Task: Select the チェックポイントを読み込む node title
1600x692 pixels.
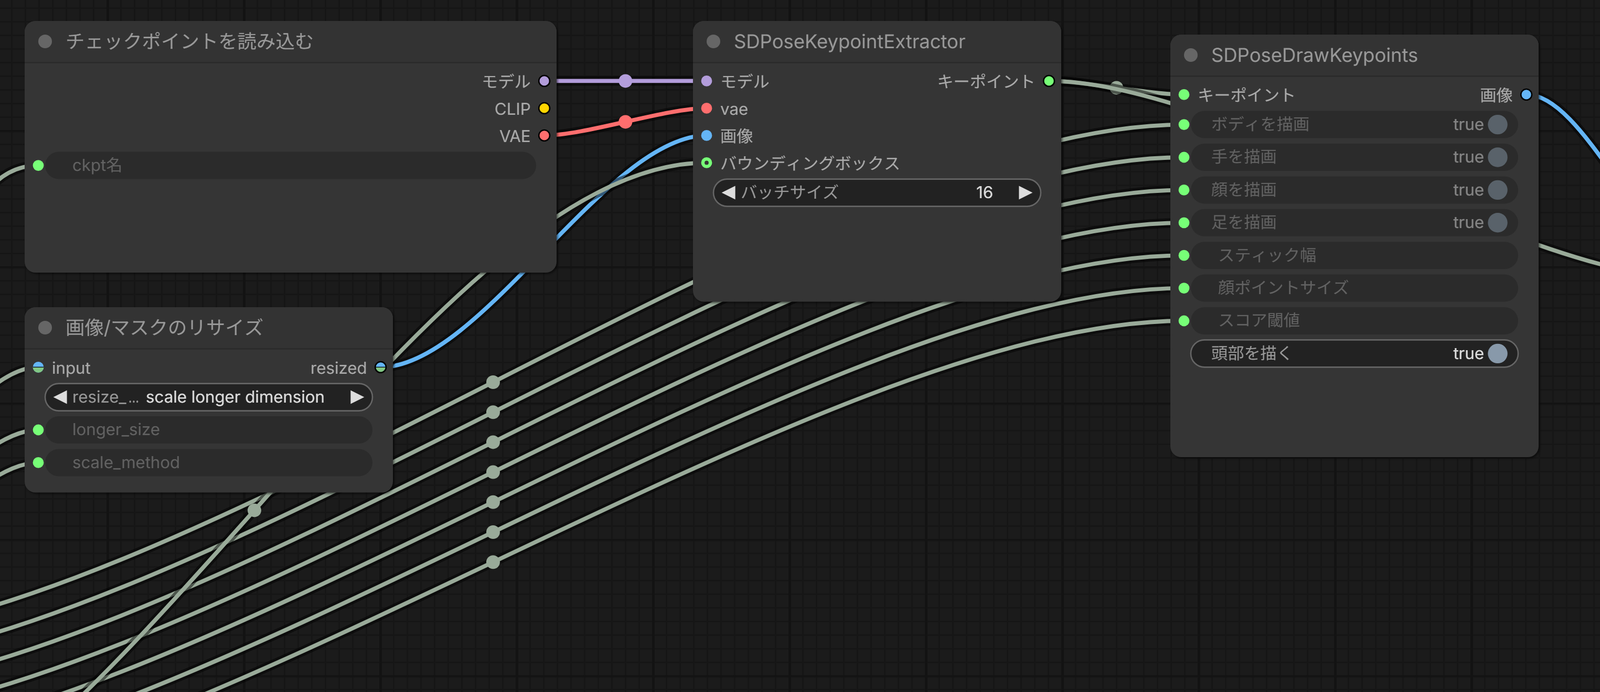Action: [x=189, y=41]
